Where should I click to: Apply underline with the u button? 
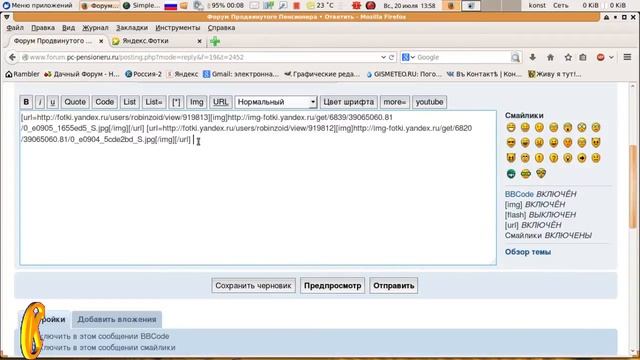(x=52, y=102)
